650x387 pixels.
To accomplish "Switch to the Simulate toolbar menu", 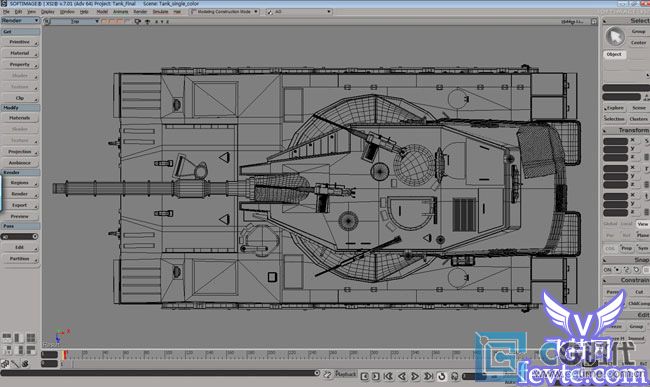I will pos(160,12).
